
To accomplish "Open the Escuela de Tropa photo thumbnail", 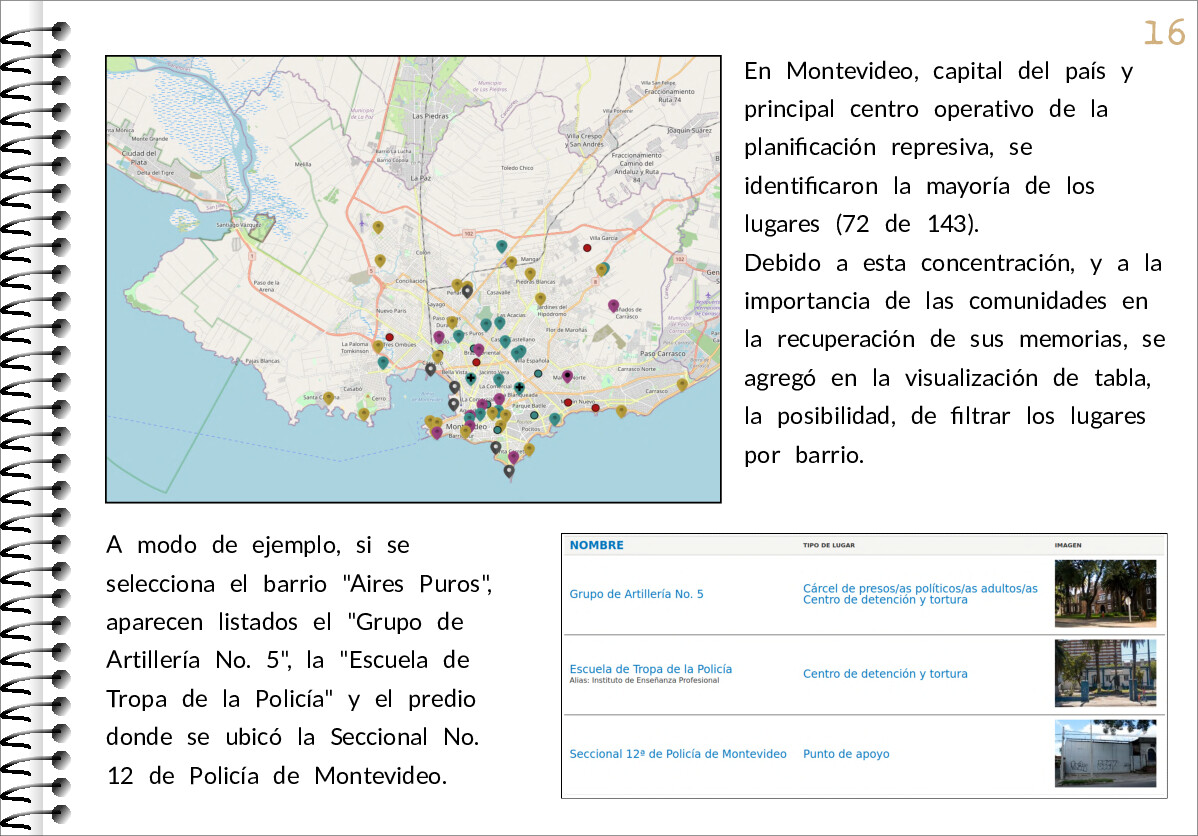I will (x=1105, y=672).
